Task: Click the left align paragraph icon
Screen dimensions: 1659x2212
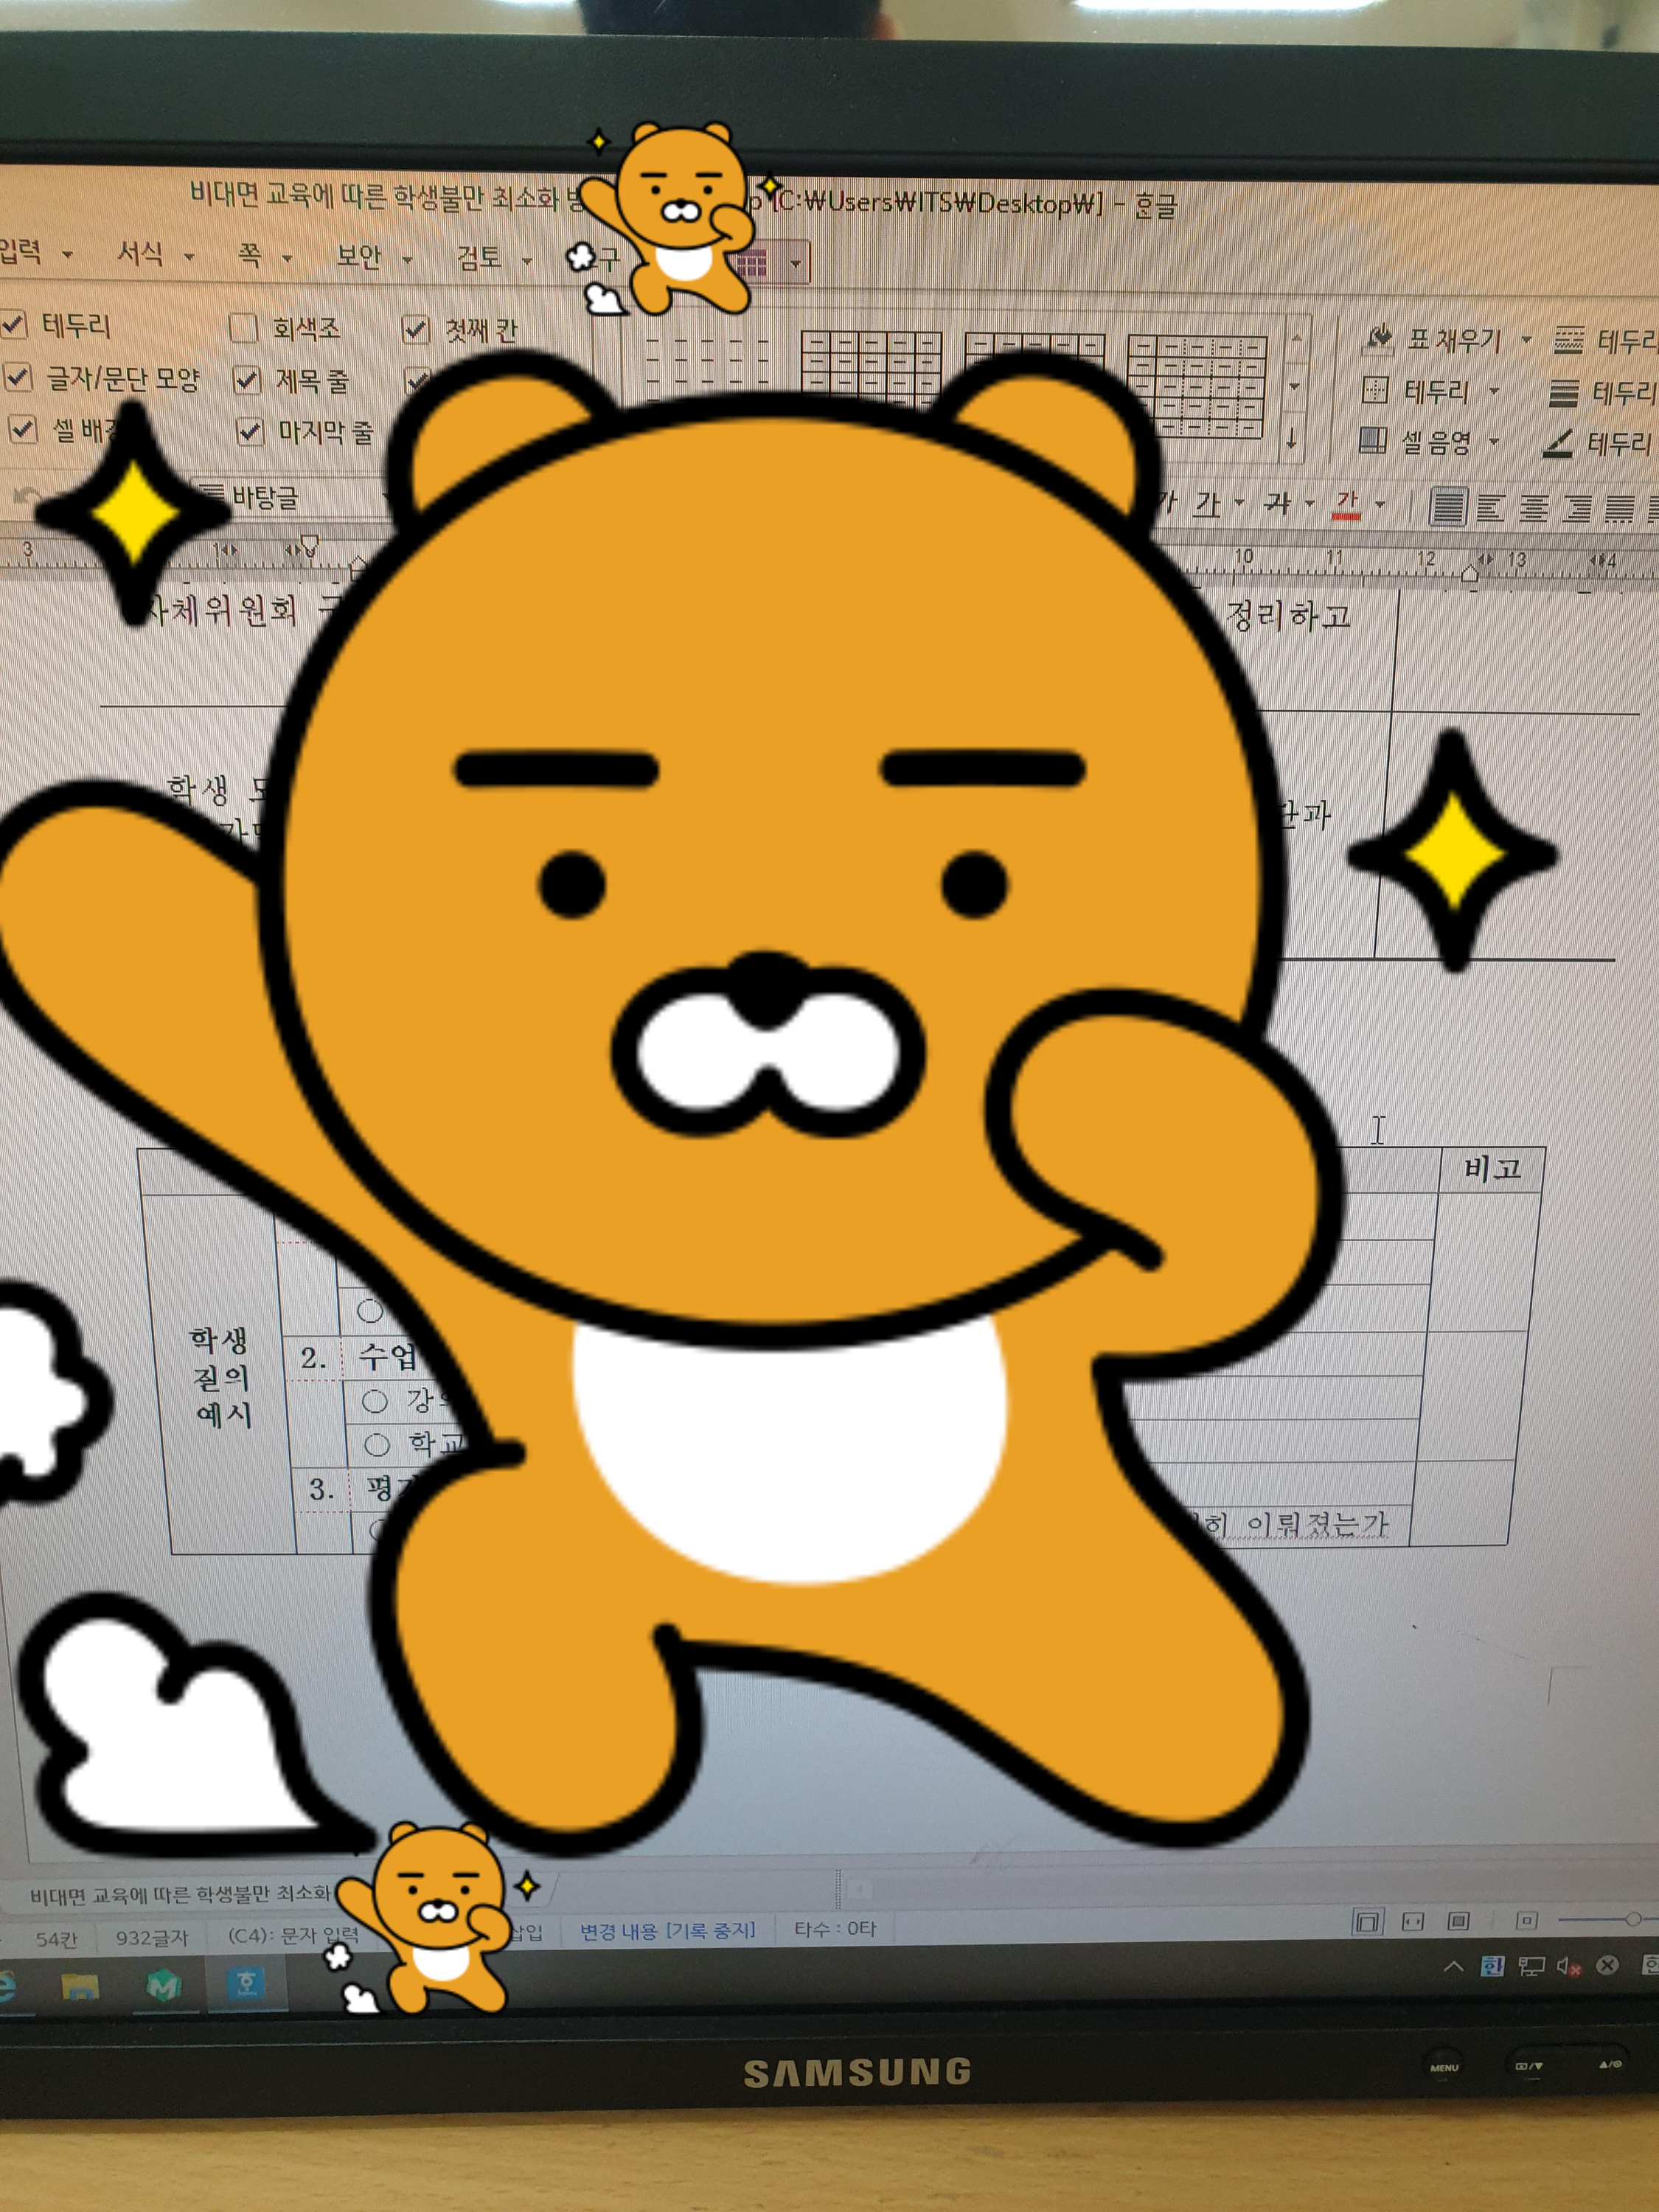Action: click(x=1491, y=508)
